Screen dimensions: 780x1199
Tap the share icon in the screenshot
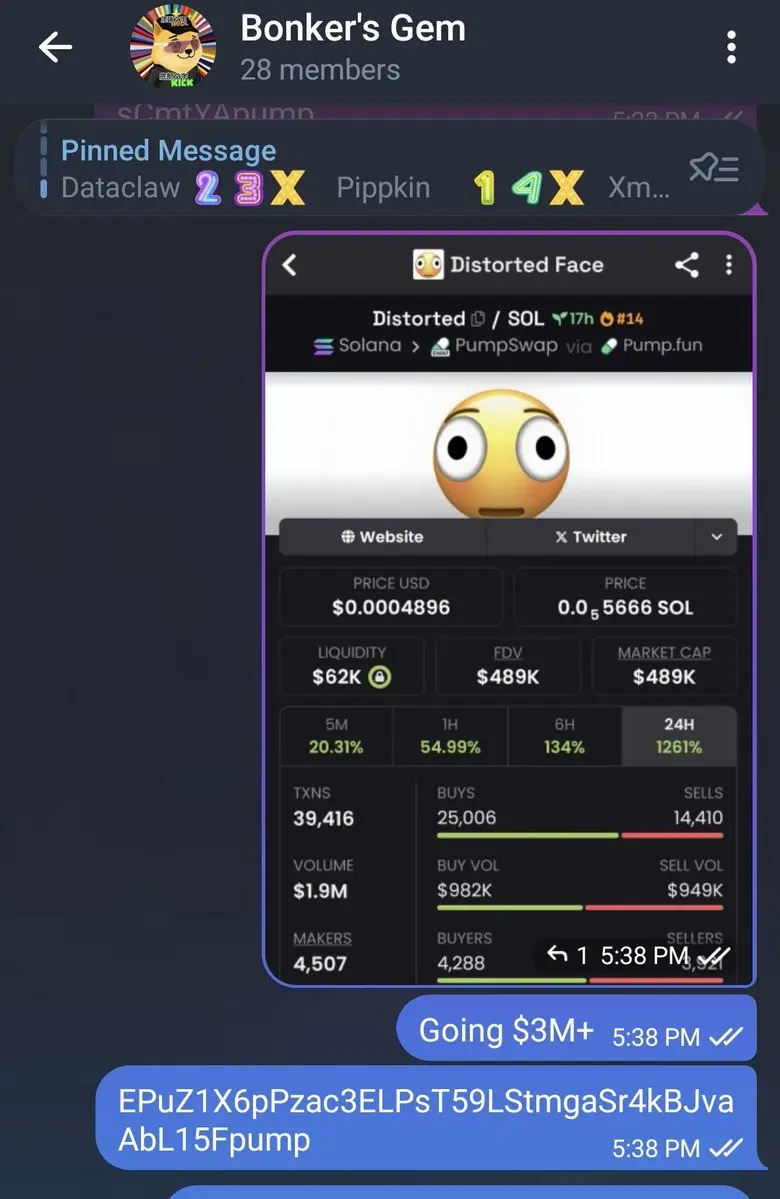tap(686, 265)
